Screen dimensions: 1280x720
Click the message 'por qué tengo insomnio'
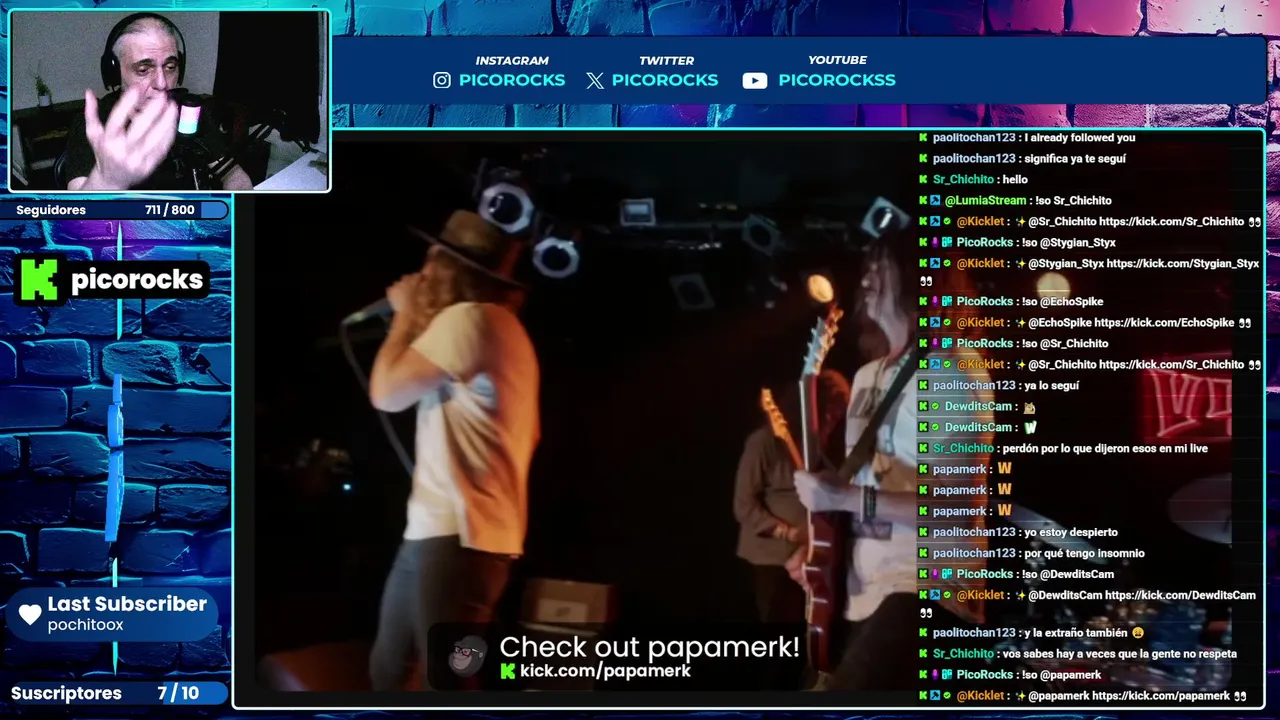(1084, 554)
